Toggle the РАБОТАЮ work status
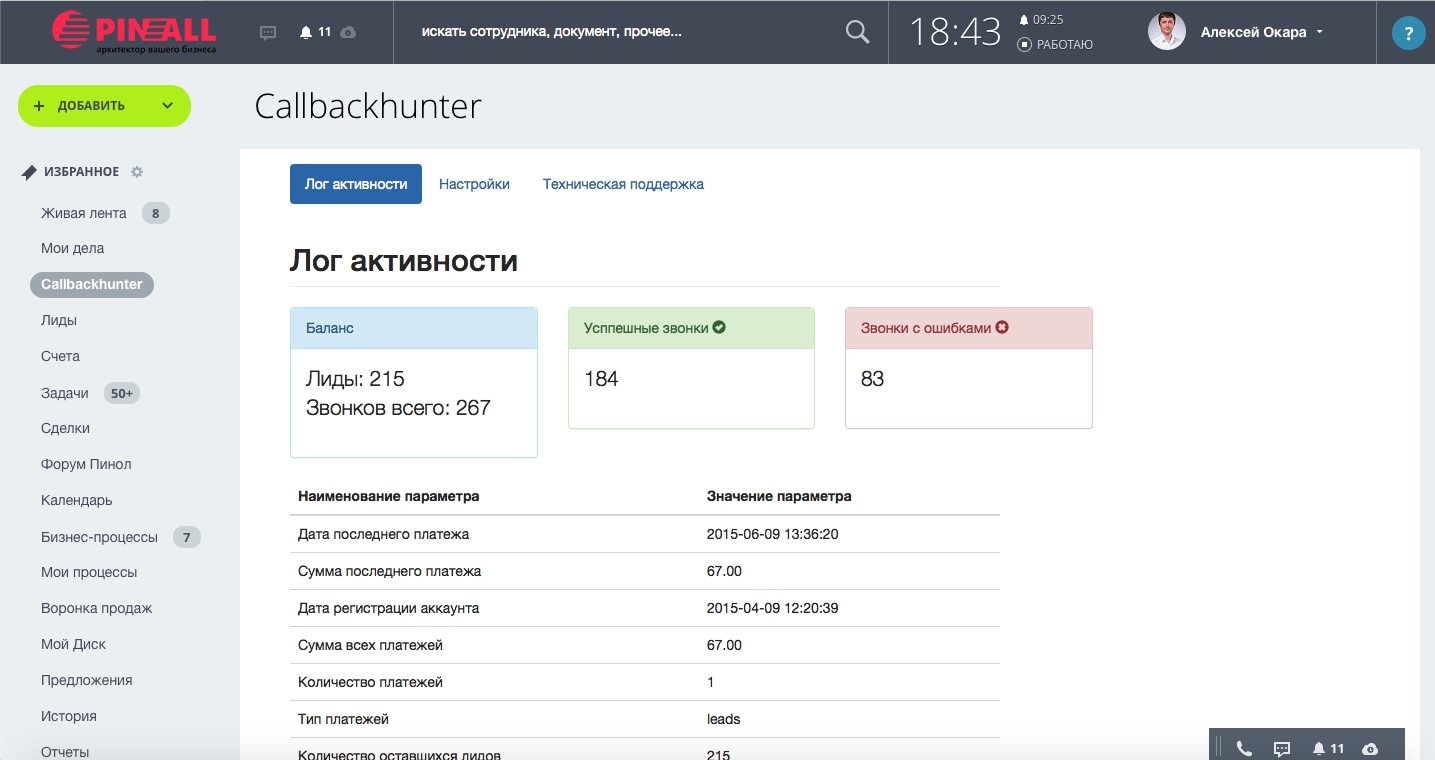 [1055, 45]
